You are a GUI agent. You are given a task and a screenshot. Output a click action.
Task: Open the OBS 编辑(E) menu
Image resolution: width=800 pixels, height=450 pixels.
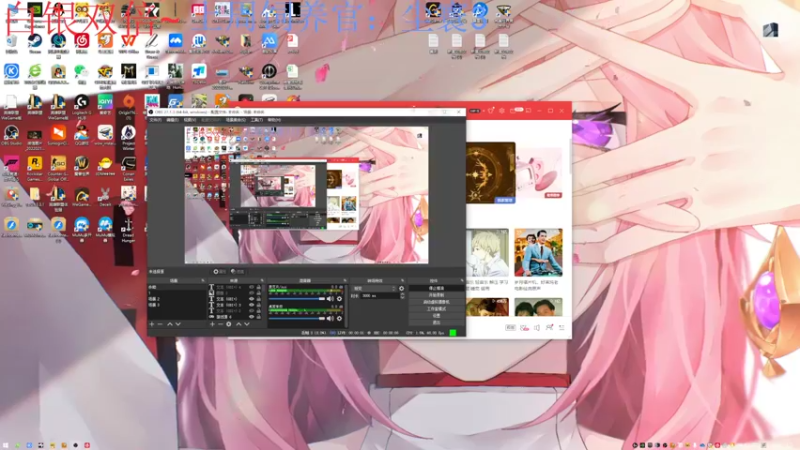(173, 120)
